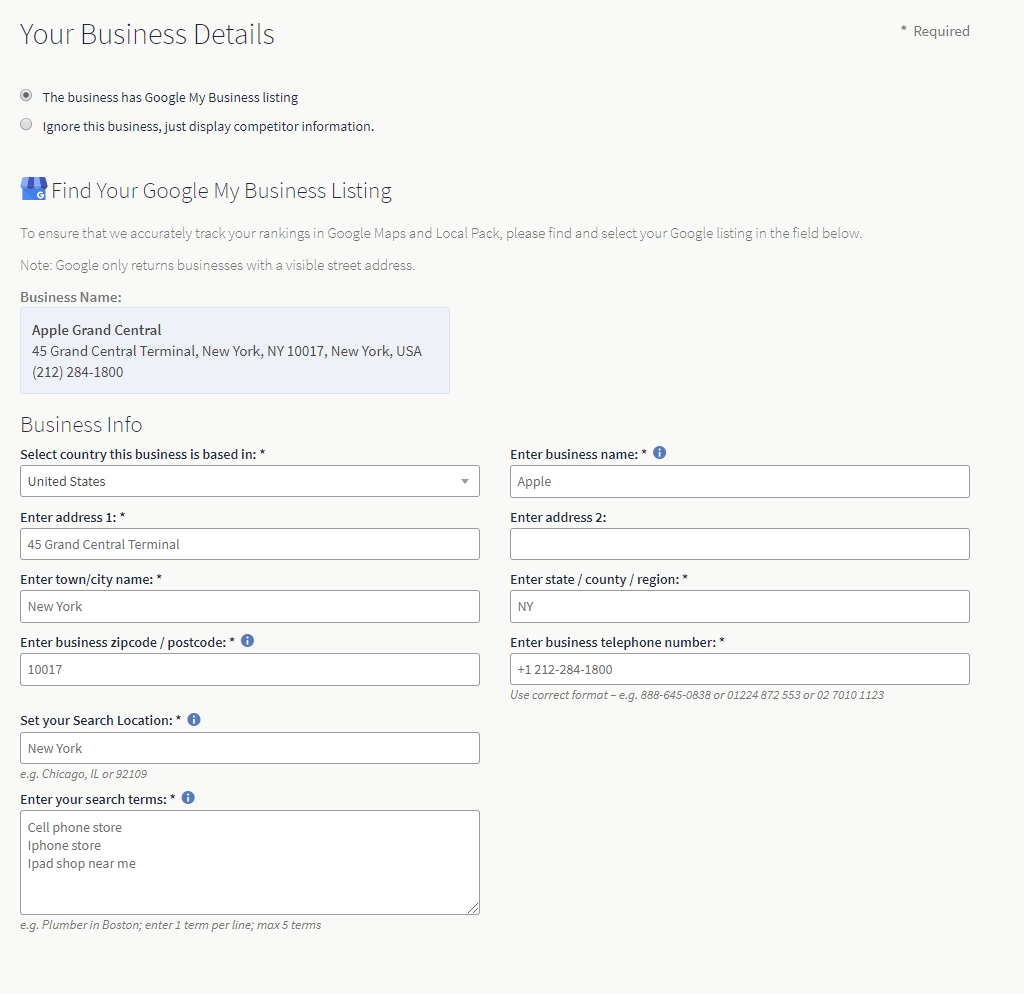Click info icon next to business name label

pyautogui.click(x=660, y=453)
